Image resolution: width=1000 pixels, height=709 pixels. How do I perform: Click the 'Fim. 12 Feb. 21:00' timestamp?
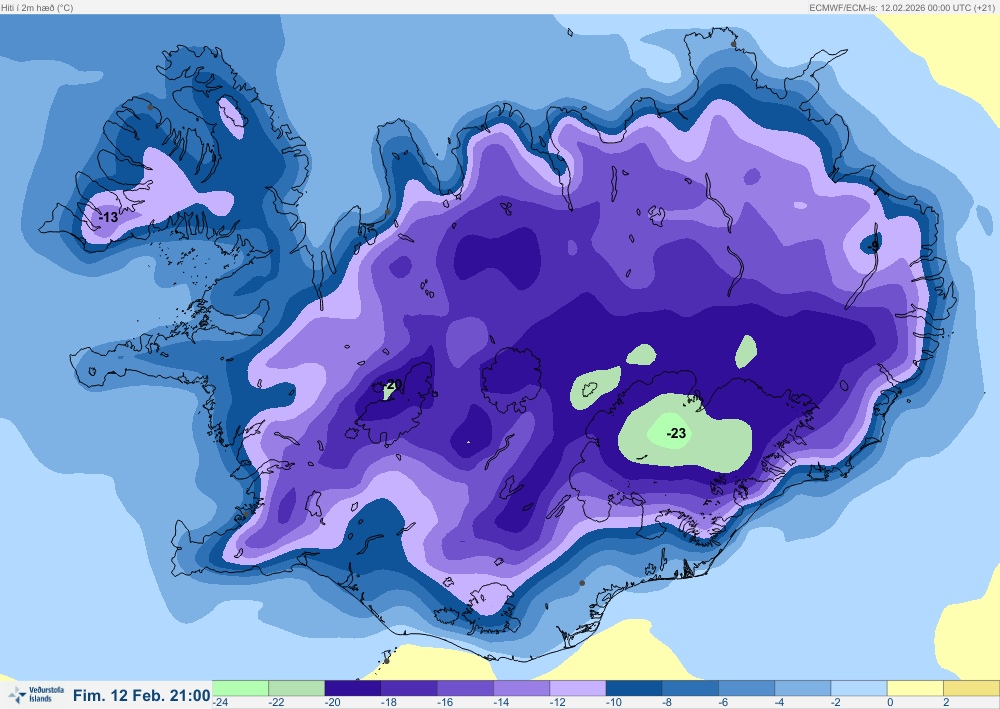point(142,695)
